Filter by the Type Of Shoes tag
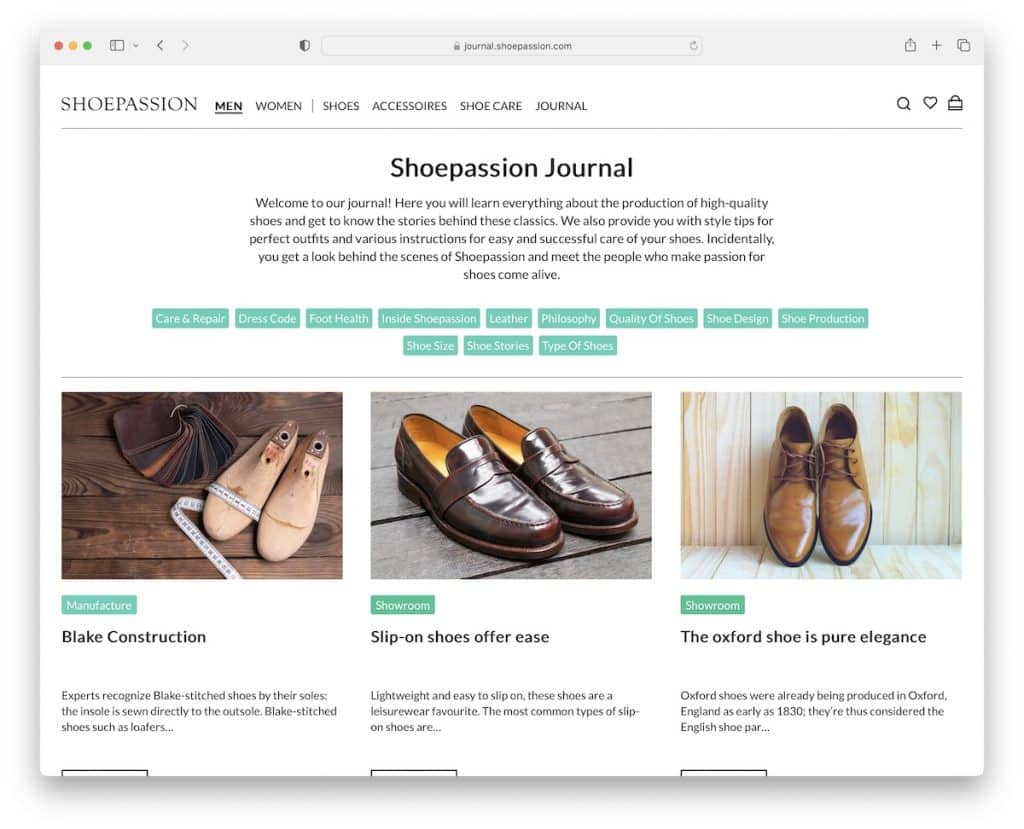Image resolution: width=1024 pixels, height=829 pixels. coord(578,346)
